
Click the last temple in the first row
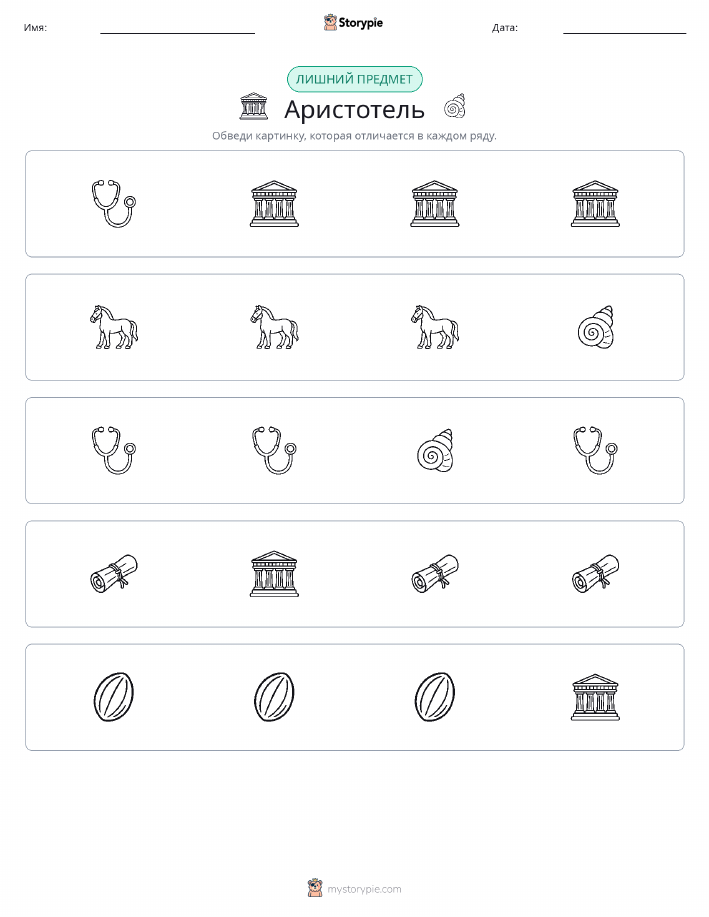click(x=596, y=204)
